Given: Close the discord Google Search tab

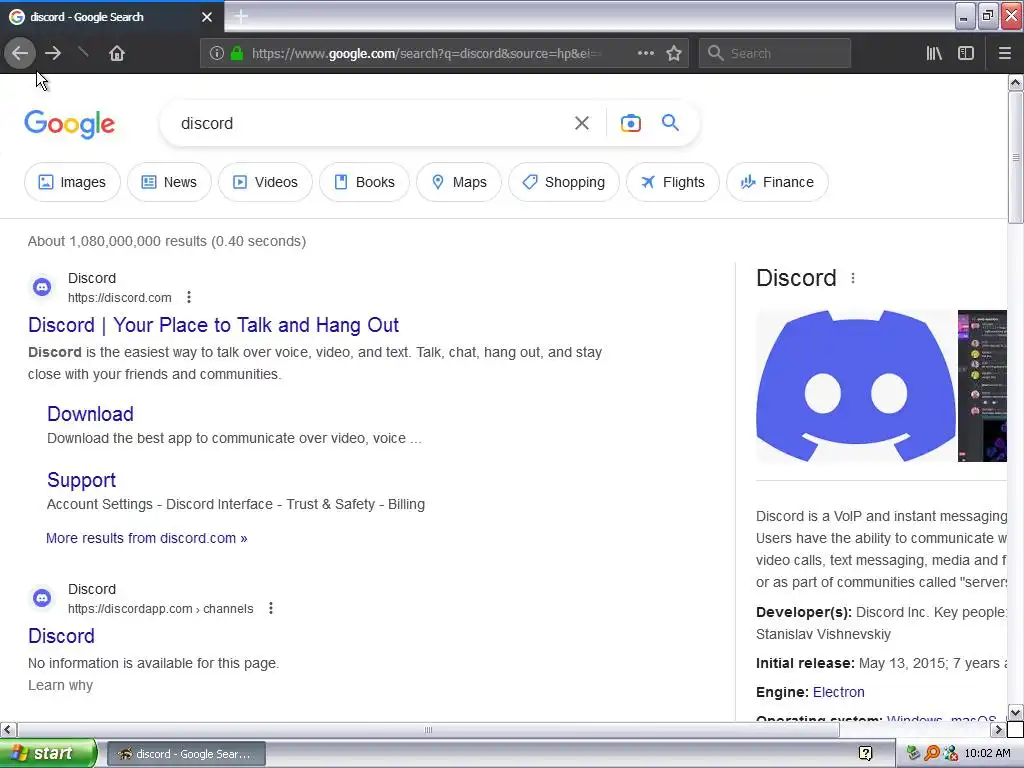Looking at the screenshot, I should (207, 17).
